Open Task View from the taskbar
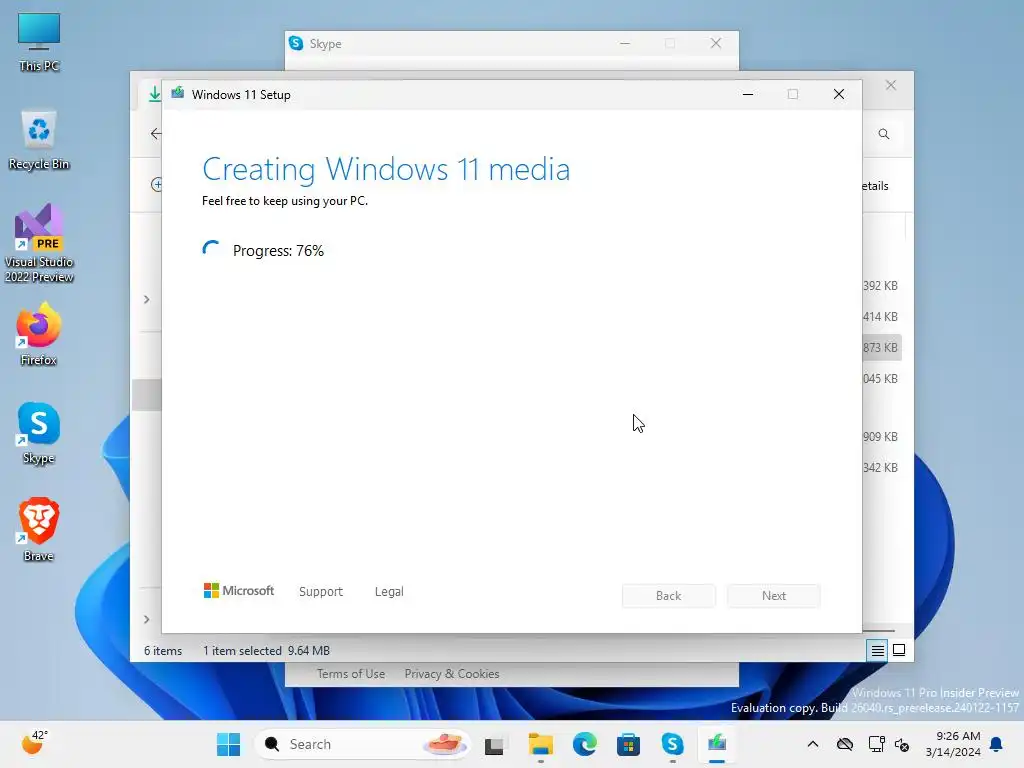 click(x=494, y=744)
